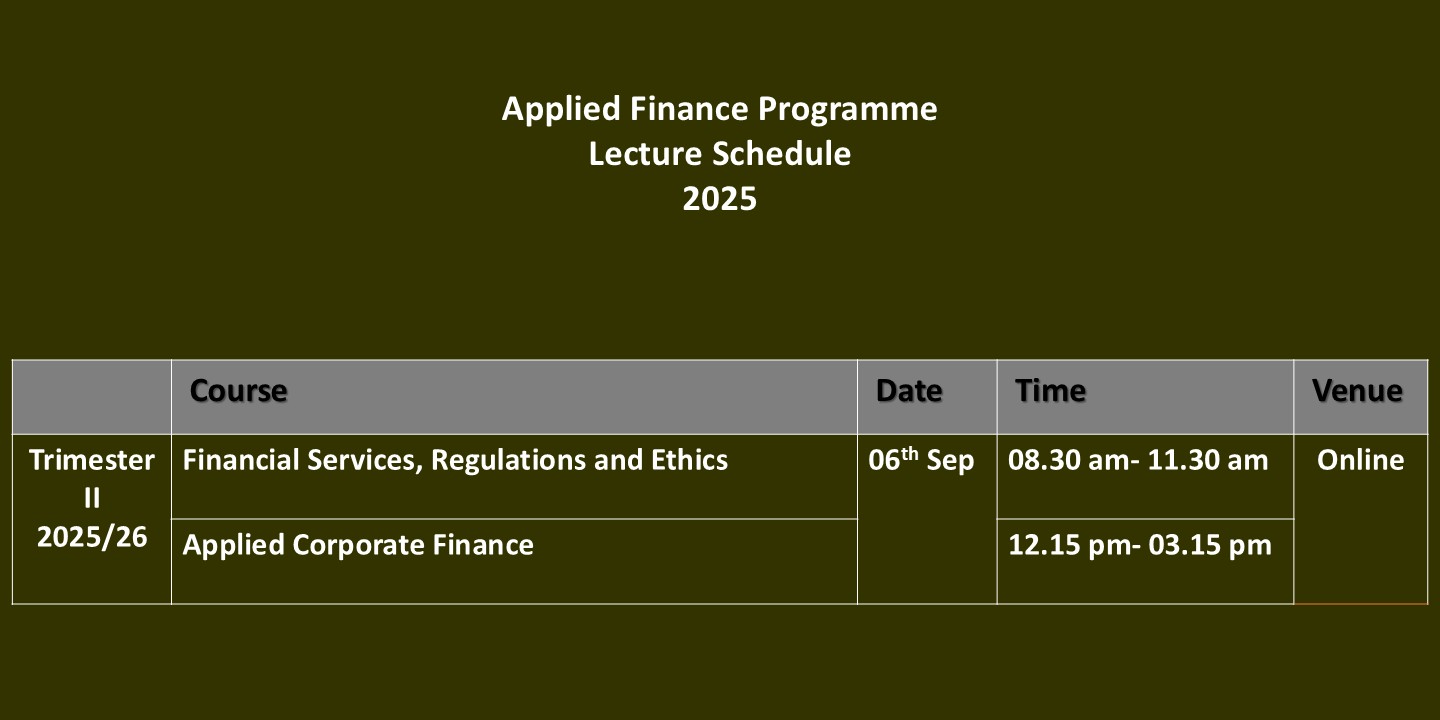The height and width of the screenshot is (720, 1440).
Task: Click the 2025 year text
Action: coord(719,199)
